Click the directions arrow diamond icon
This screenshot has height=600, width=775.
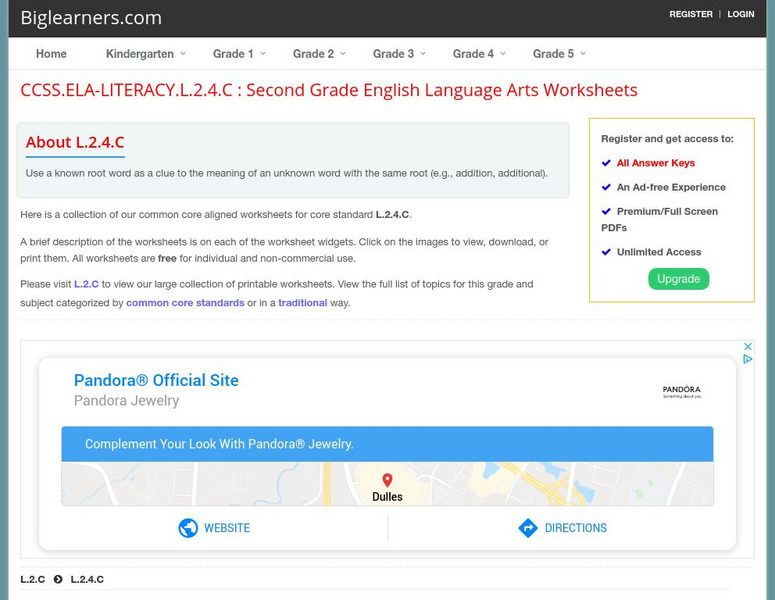tap(527, 528)
